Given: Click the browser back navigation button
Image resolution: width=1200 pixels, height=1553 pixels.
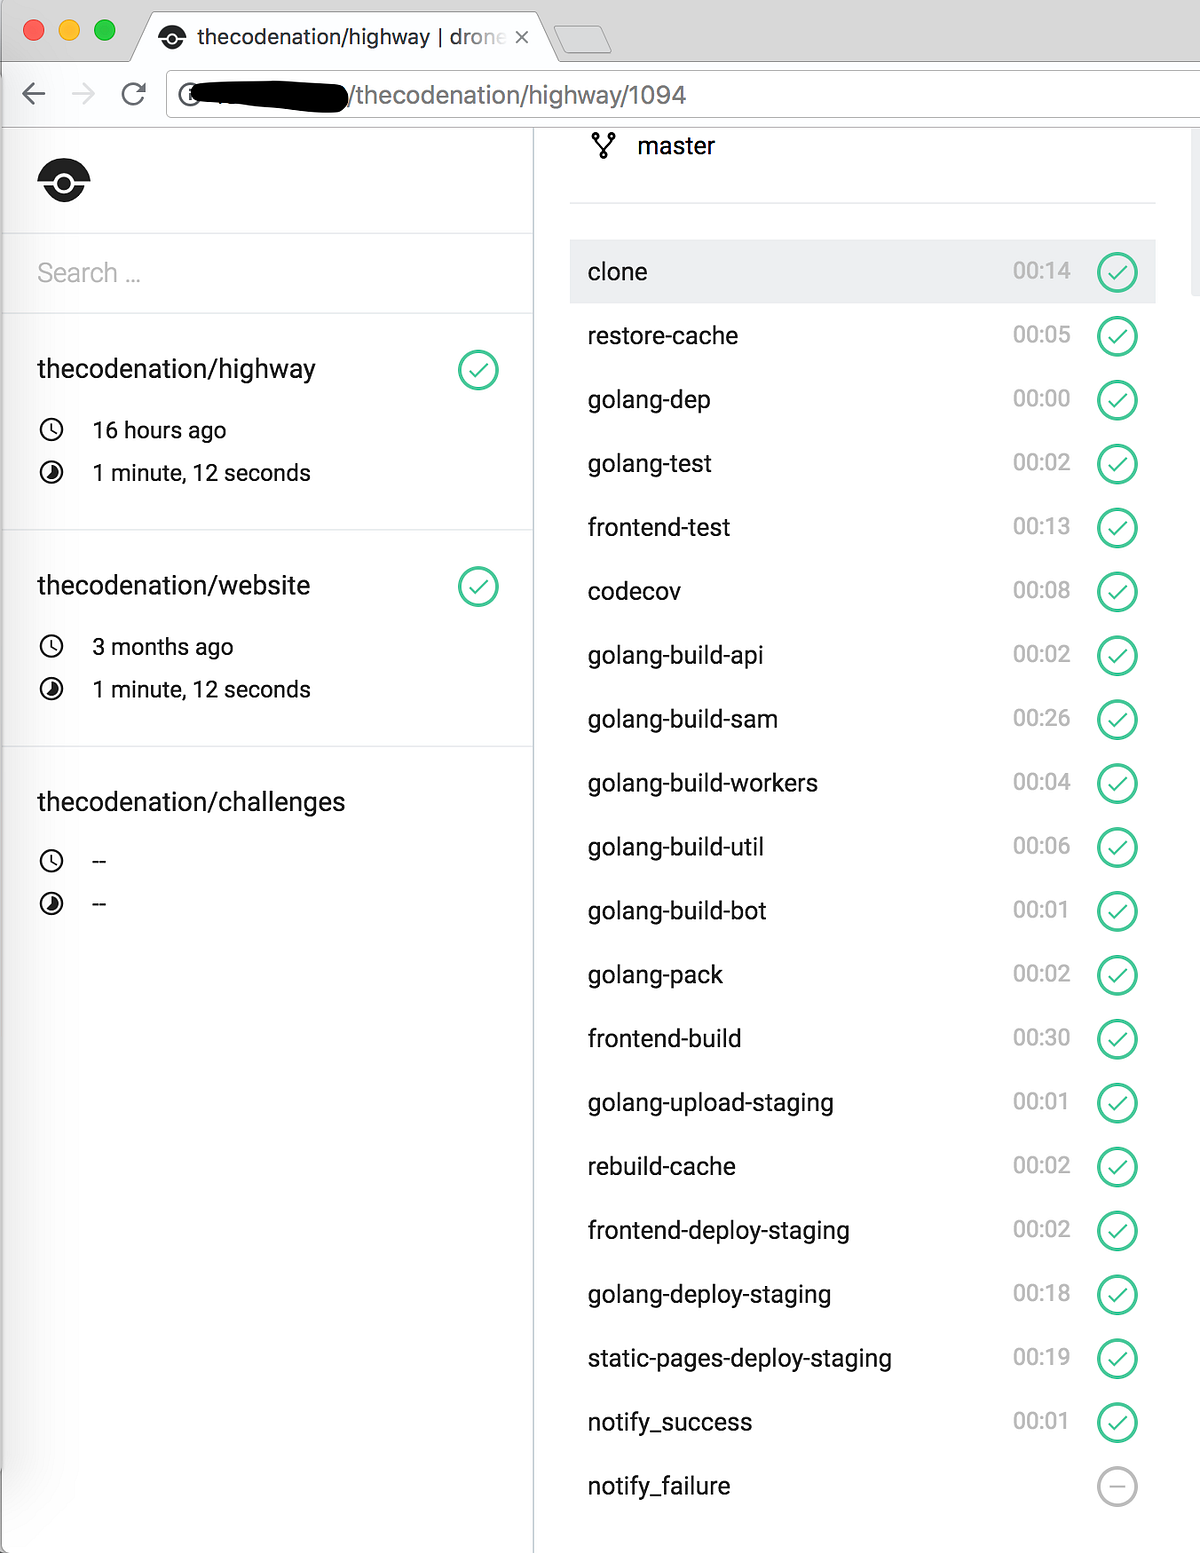Looking at the screenshot, I should point(33,94).
